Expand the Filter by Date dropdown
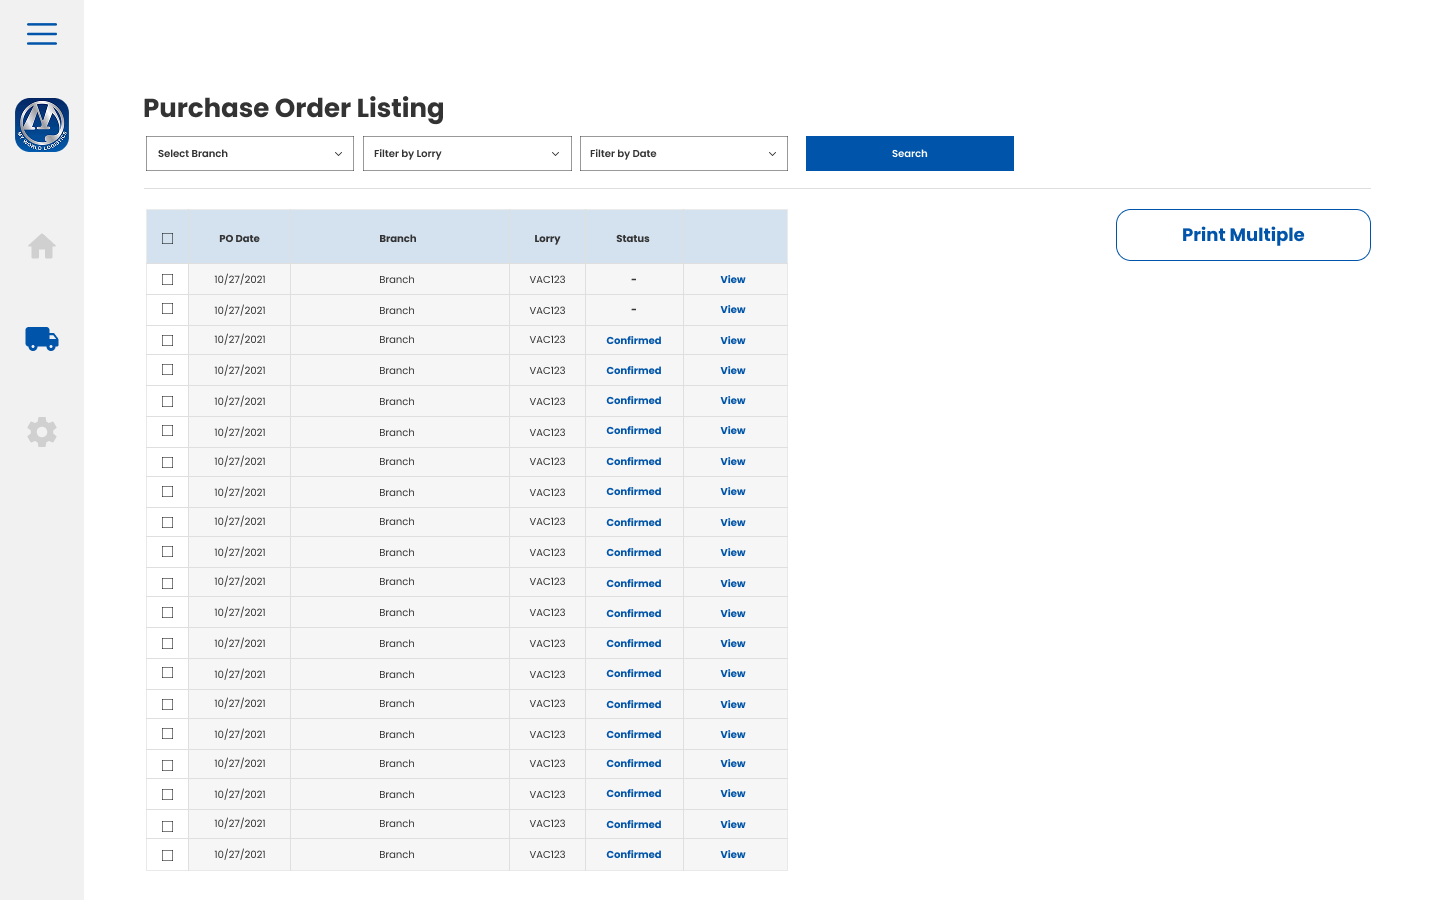Screen dimensions: 1440x900 pyautogui.click(x=684, y=154)
